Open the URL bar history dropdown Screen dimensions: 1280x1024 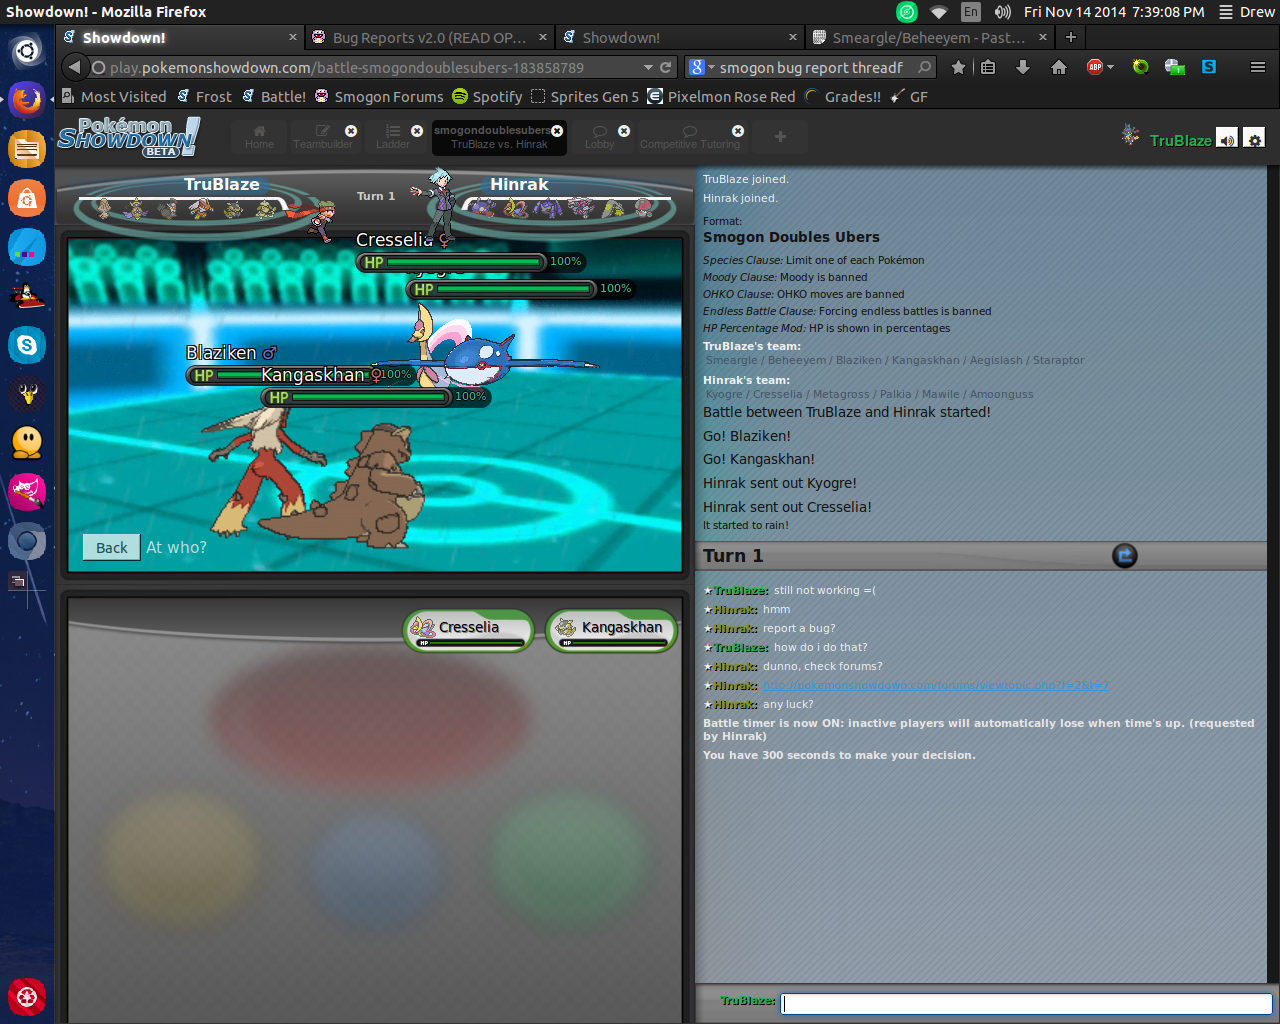648,67
